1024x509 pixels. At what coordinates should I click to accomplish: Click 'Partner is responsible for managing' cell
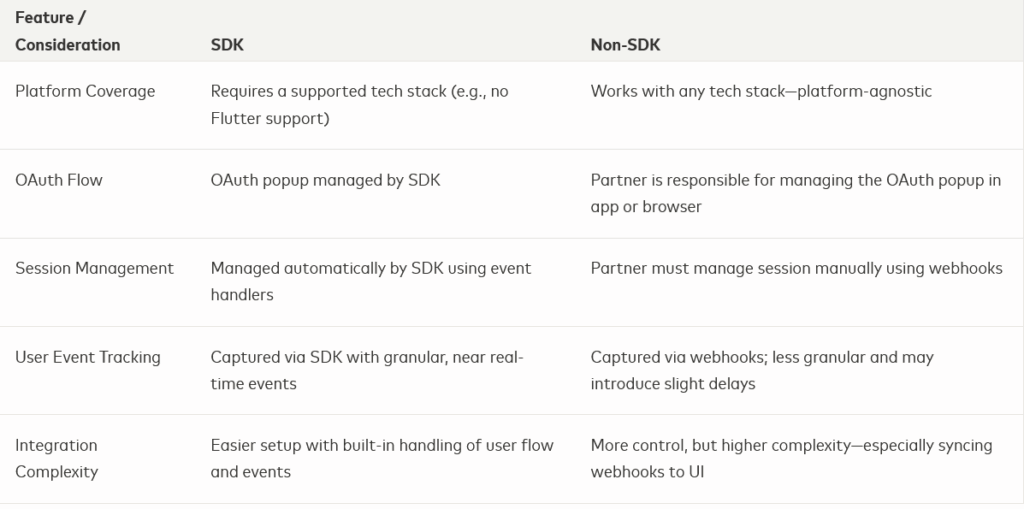795,180
